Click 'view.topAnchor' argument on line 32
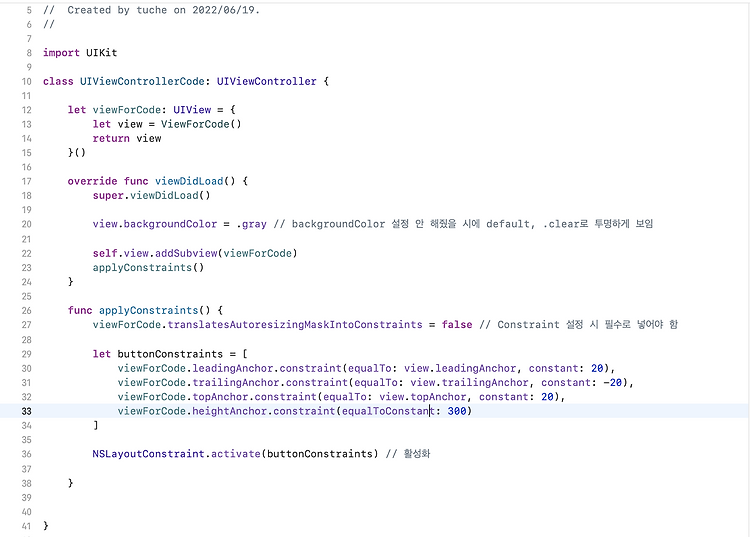The height and width of the screenshot is (537, 750). pyautogui.click(x=423, y=397)
